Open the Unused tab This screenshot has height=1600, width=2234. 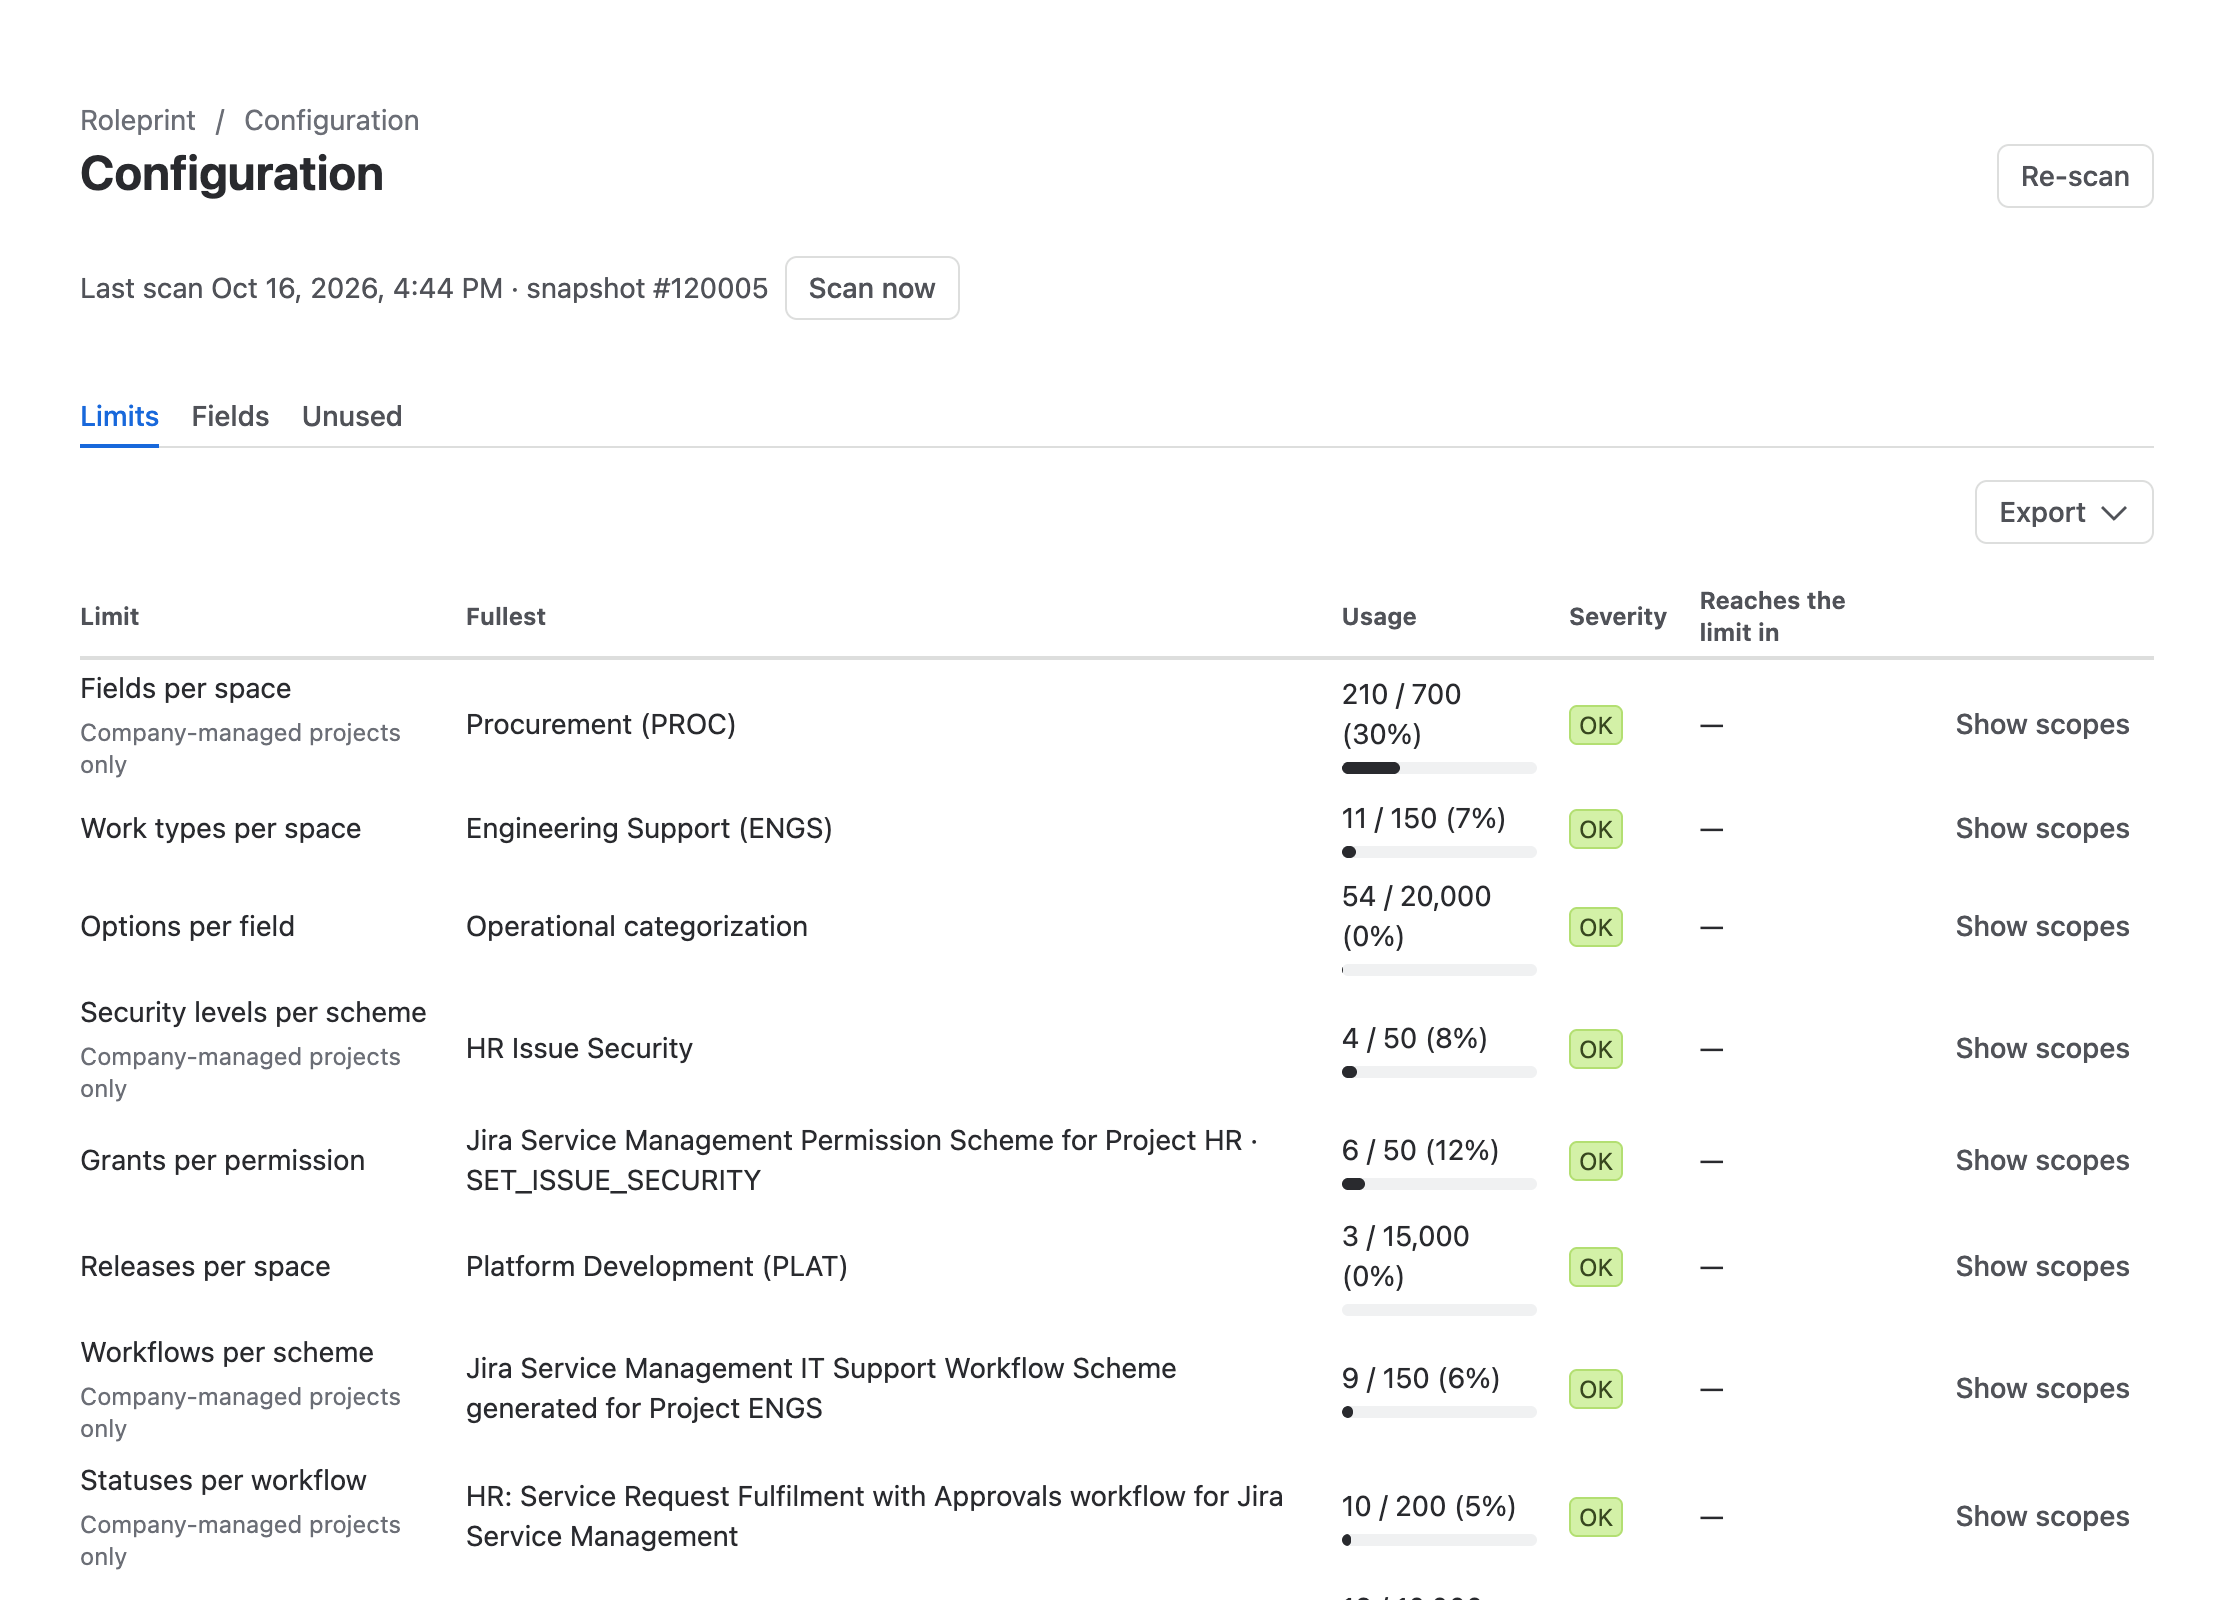point(352,416)
